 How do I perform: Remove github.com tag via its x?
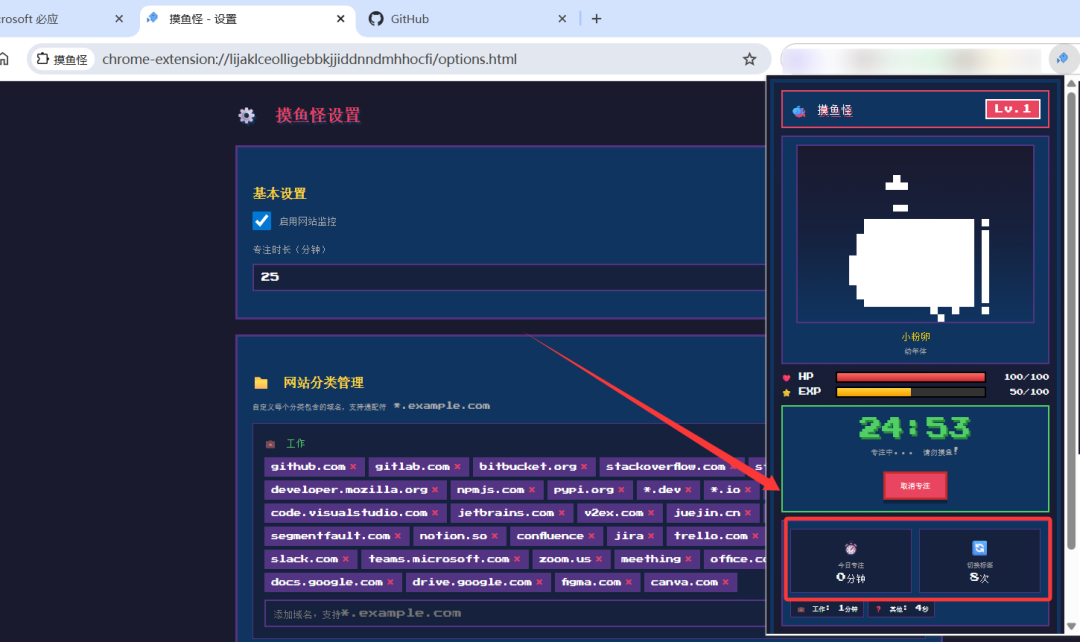[353, 467]
